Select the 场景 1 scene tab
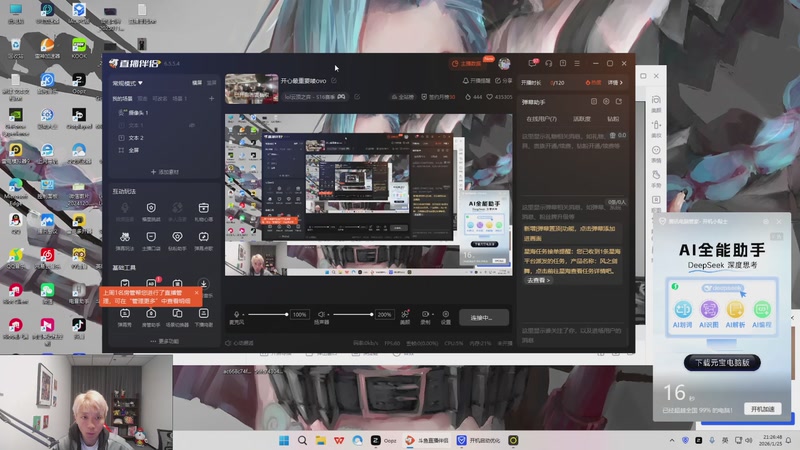Image resolution: width=800 pixels, height=450 pixels. 179,98
